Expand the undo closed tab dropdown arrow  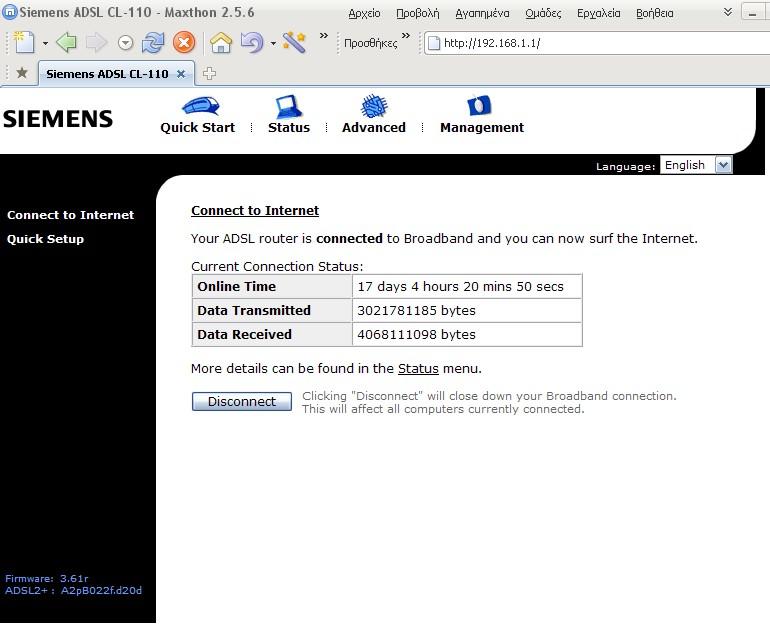pyautogui.click(x=273, y=43)
